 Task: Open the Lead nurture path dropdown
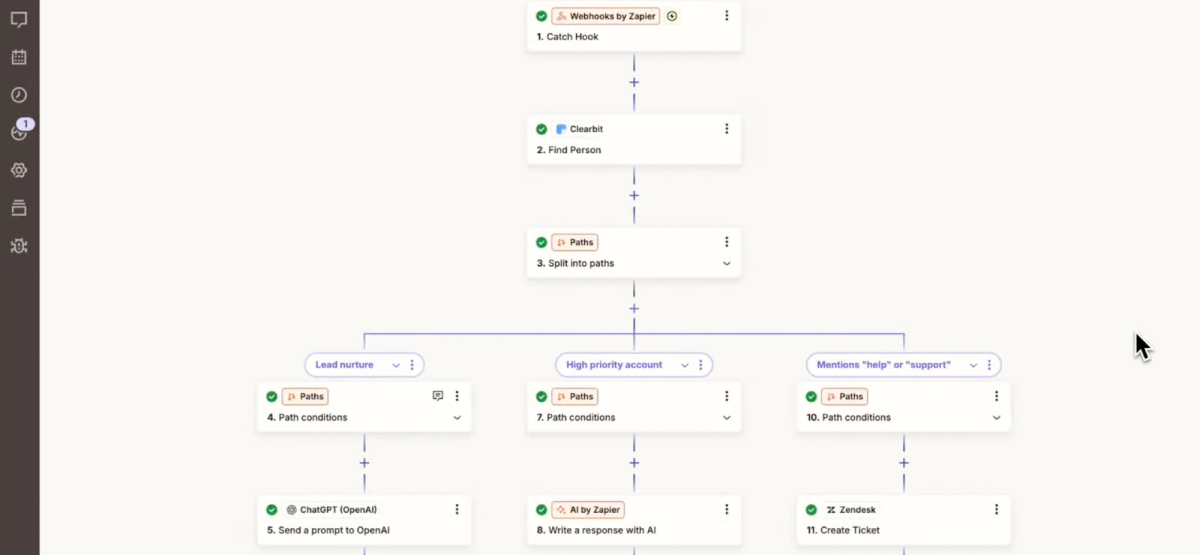(x=397, y=365)
